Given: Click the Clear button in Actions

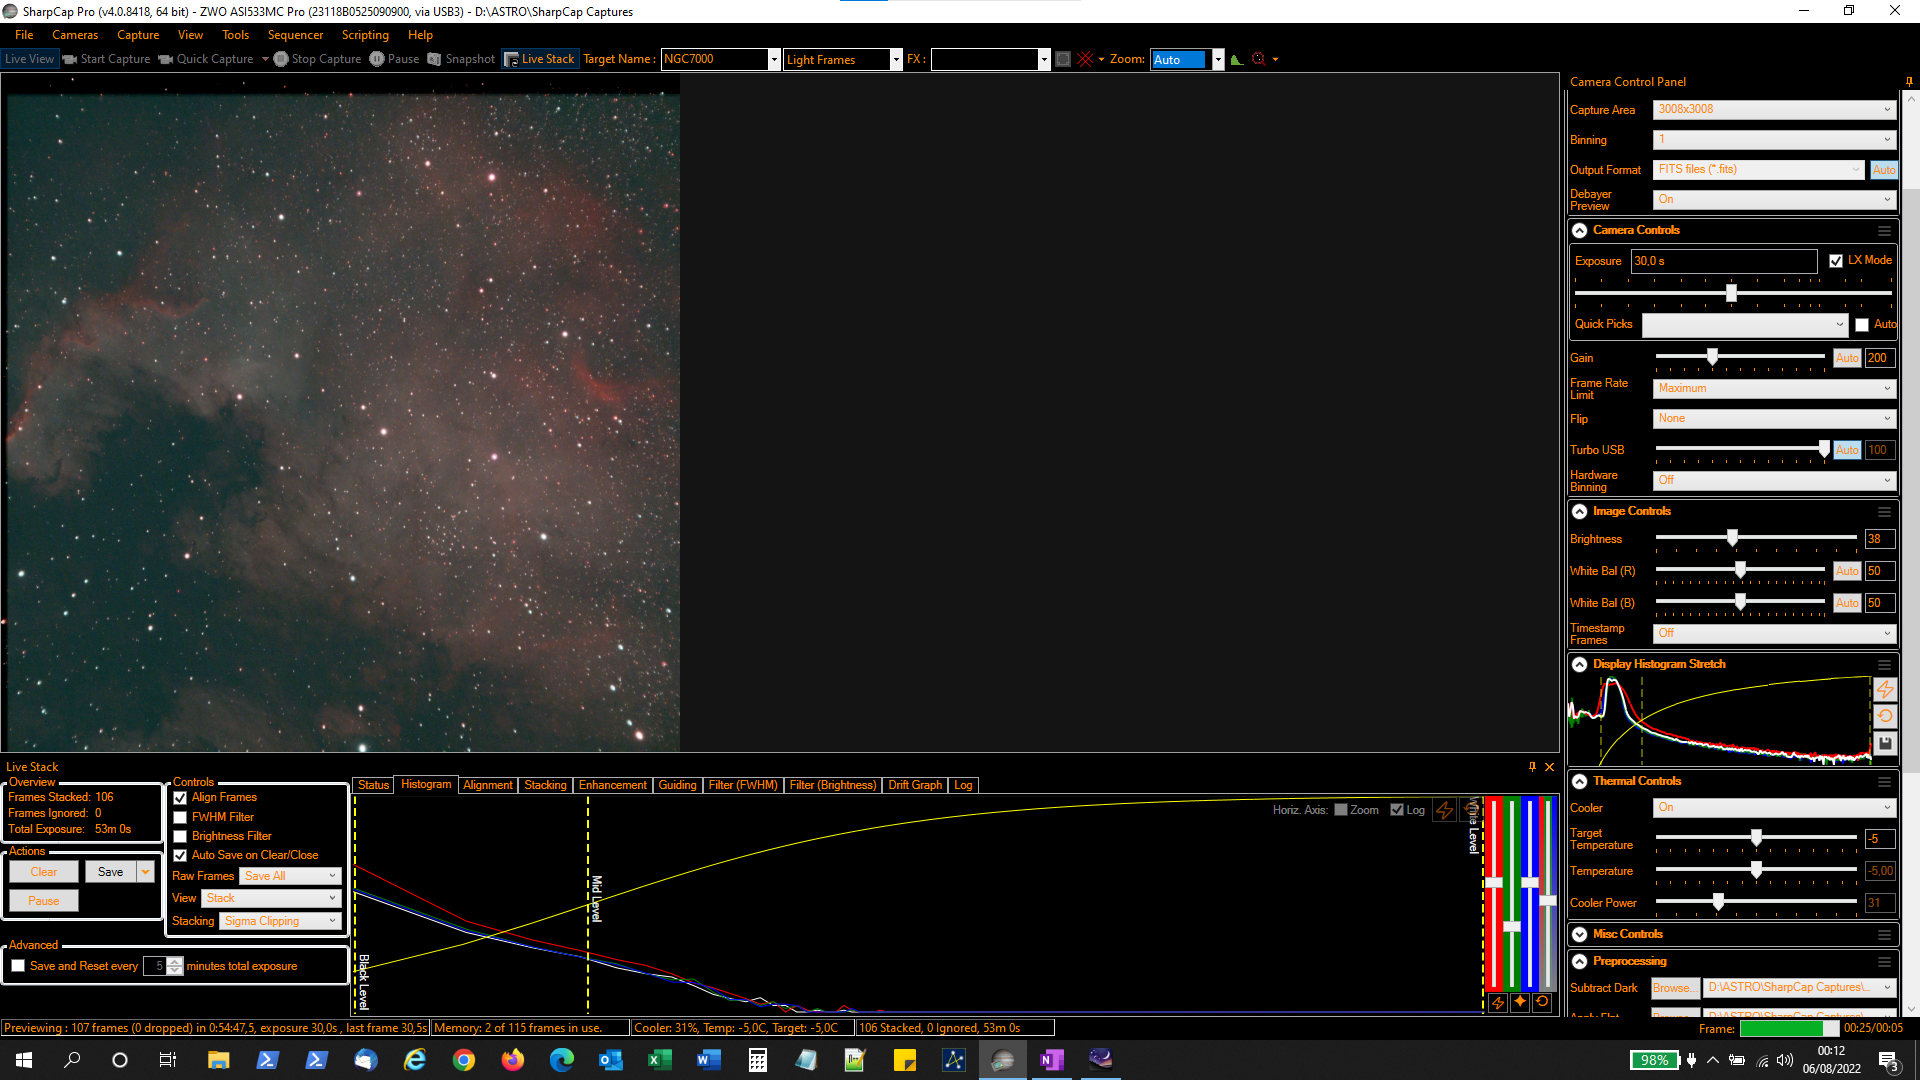Looking at the screenshot, I should 44,872.
